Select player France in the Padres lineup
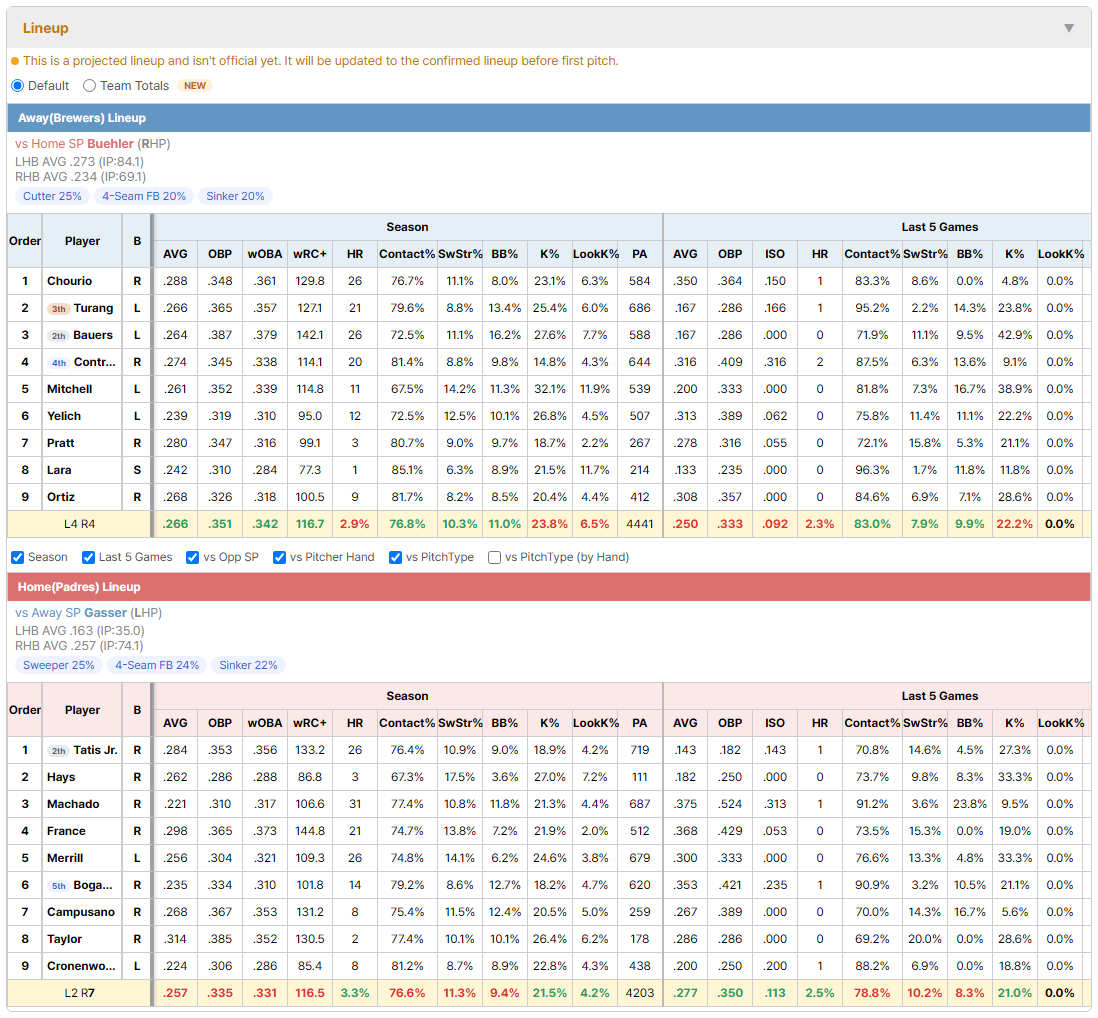This screenshot has width=1098, height=1018. [67, 832]
